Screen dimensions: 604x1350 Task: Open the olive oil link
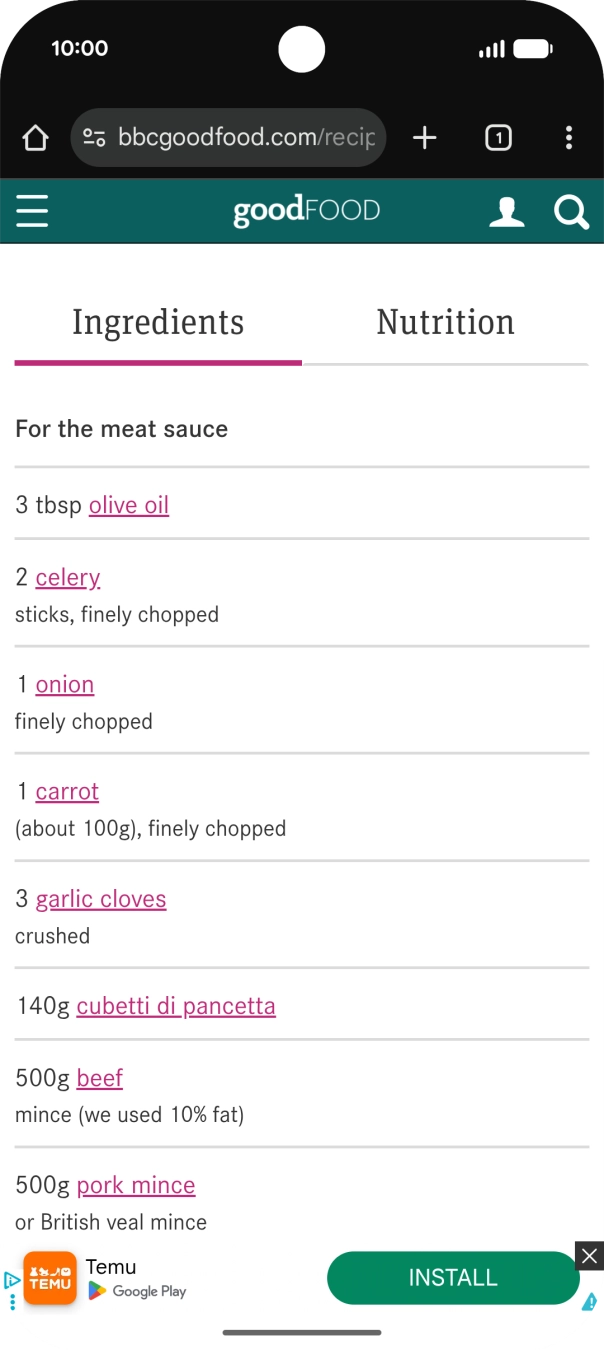(129, 505)
